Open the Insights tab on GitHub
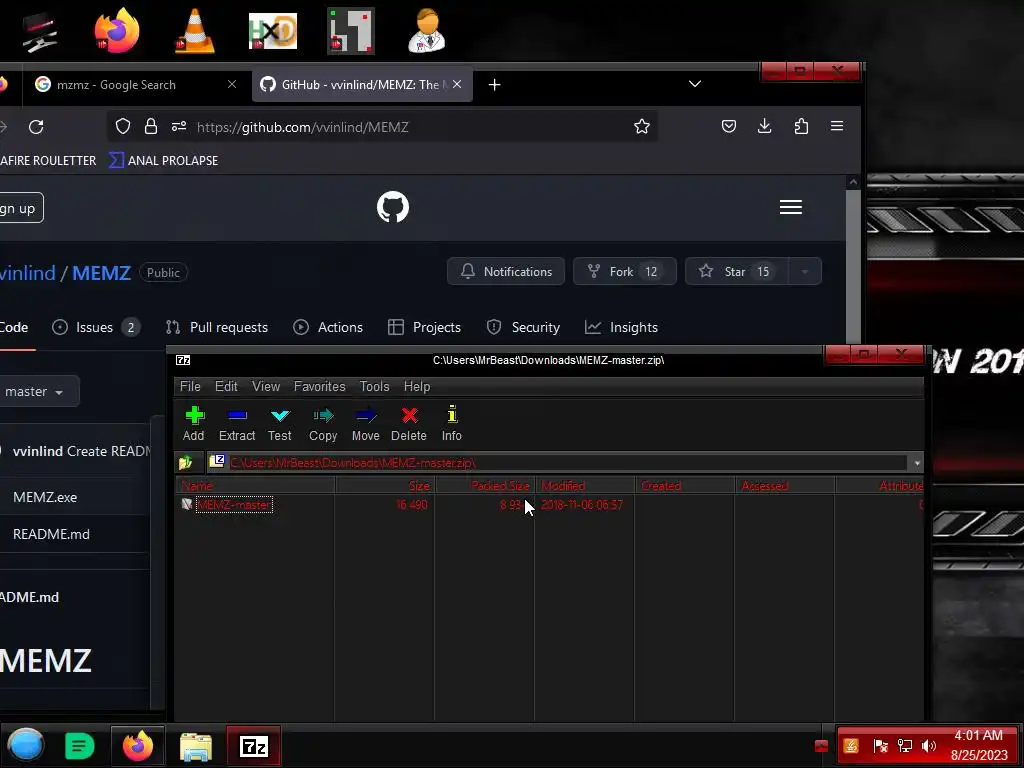 coord(621,327)
